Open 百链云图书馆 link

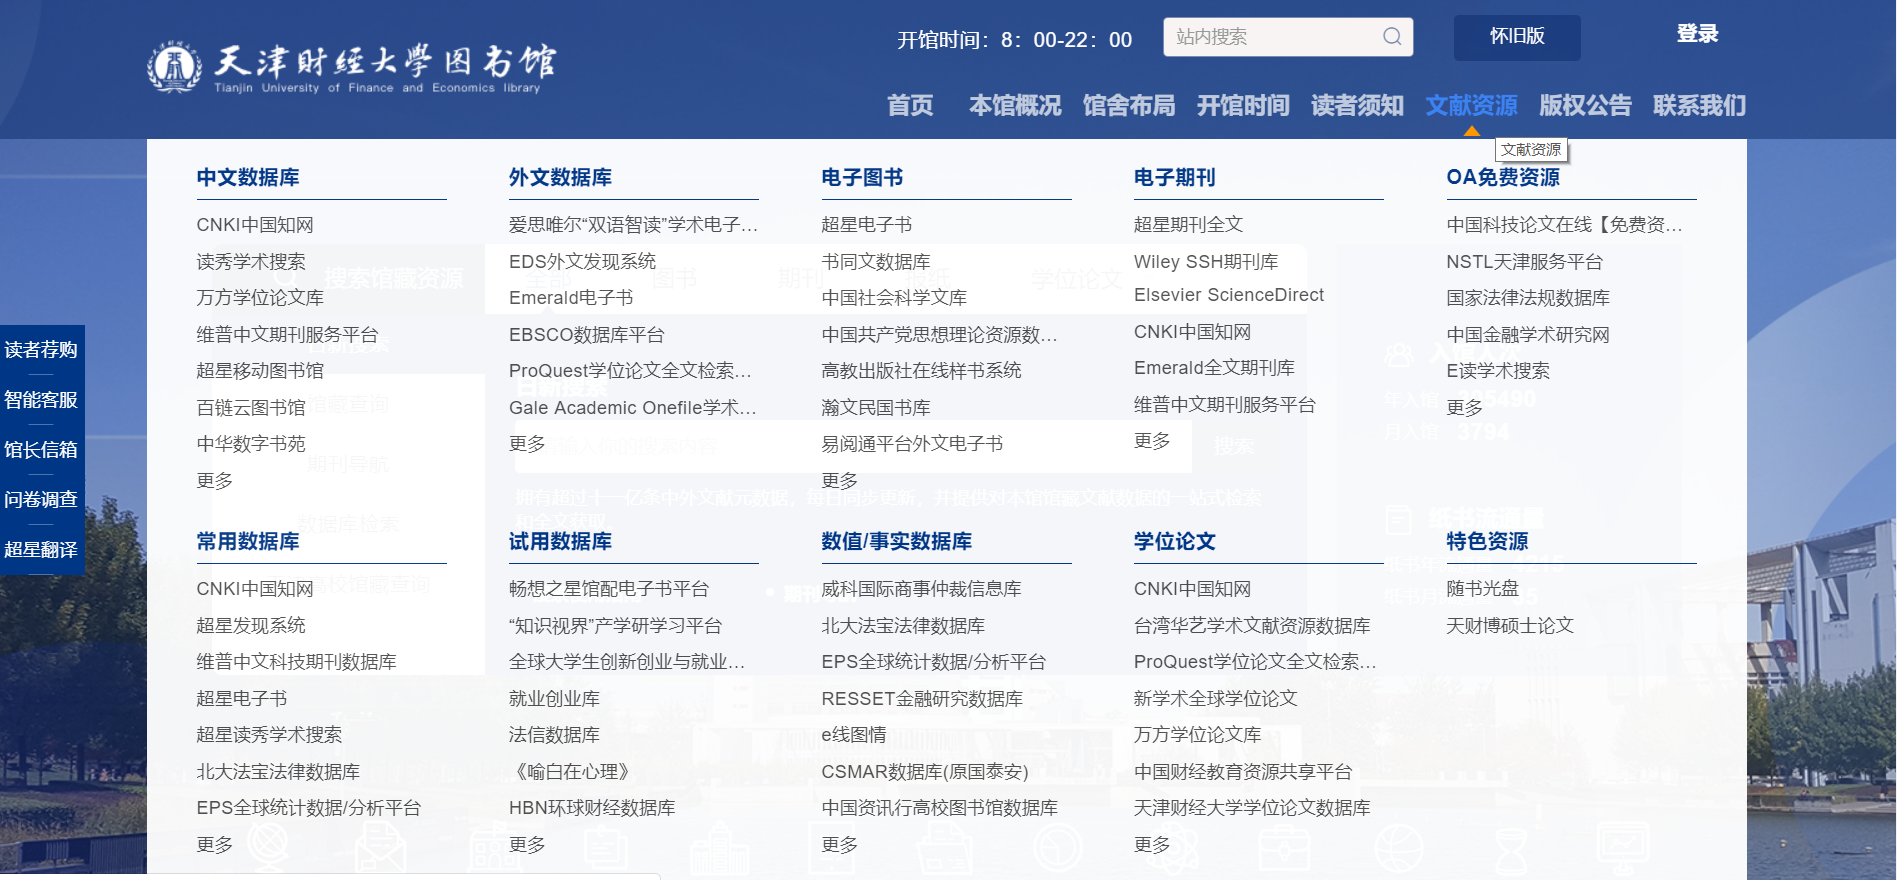pyautogui.click(x=251, y=407)
